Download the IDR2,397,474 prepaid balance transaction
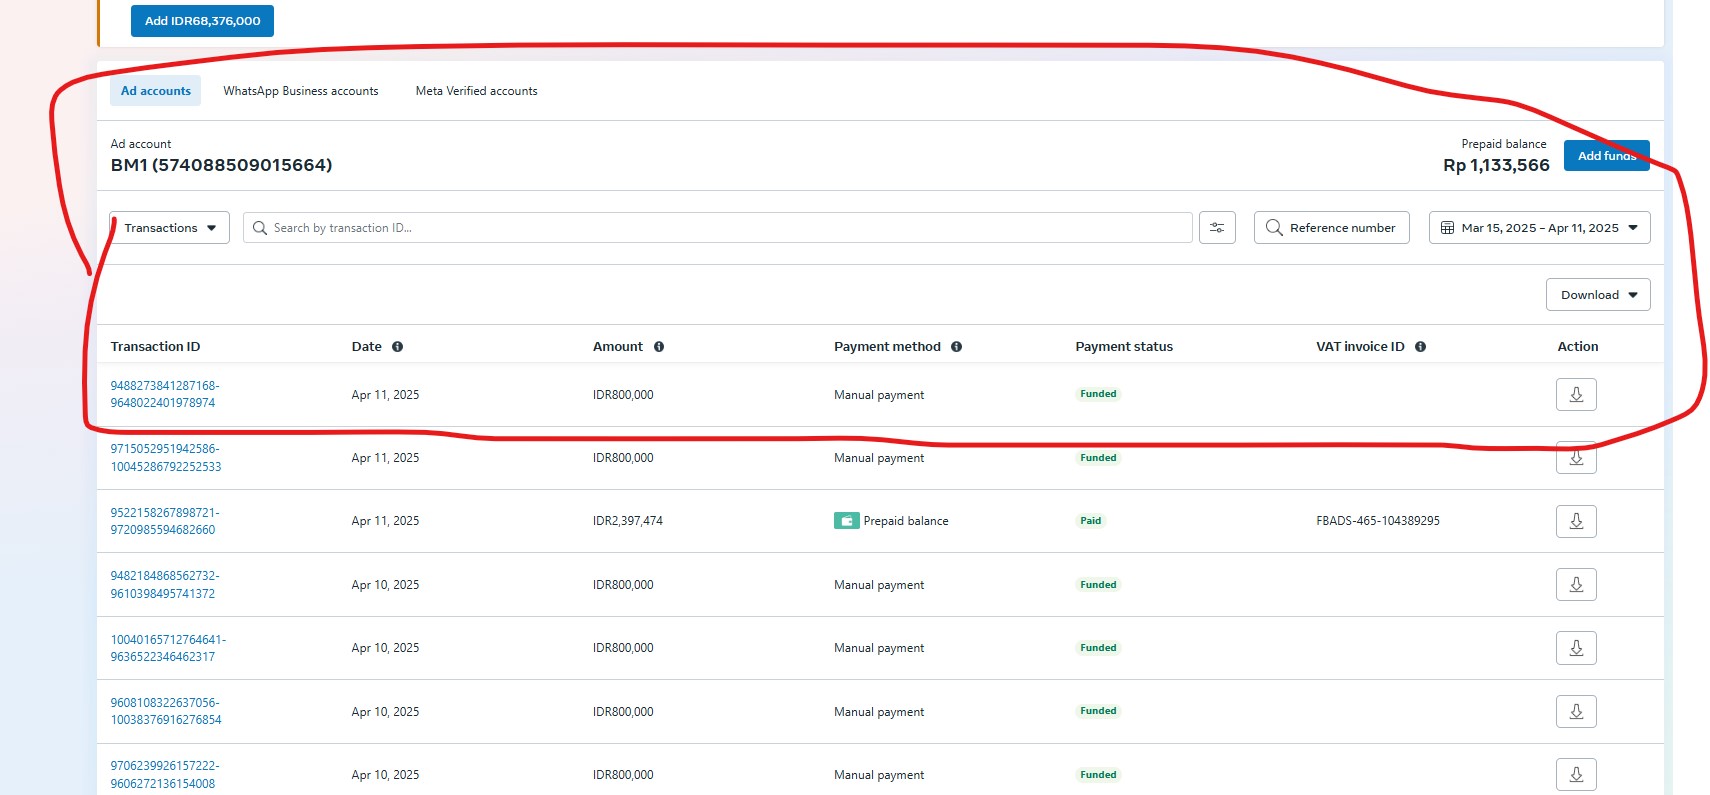The image size is (1710, 795). pyautogui.click(x=1575, y=521)
